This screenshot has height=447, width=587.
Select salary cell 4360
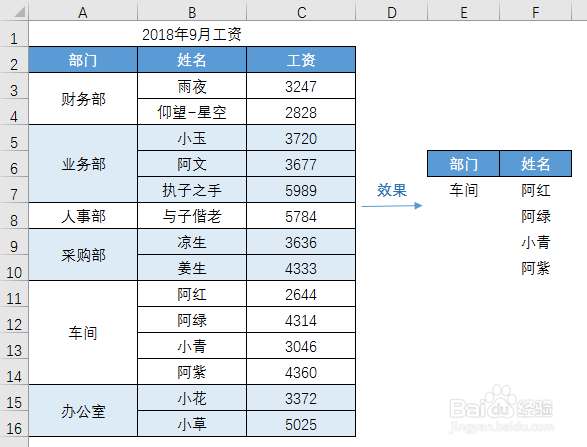301,372
